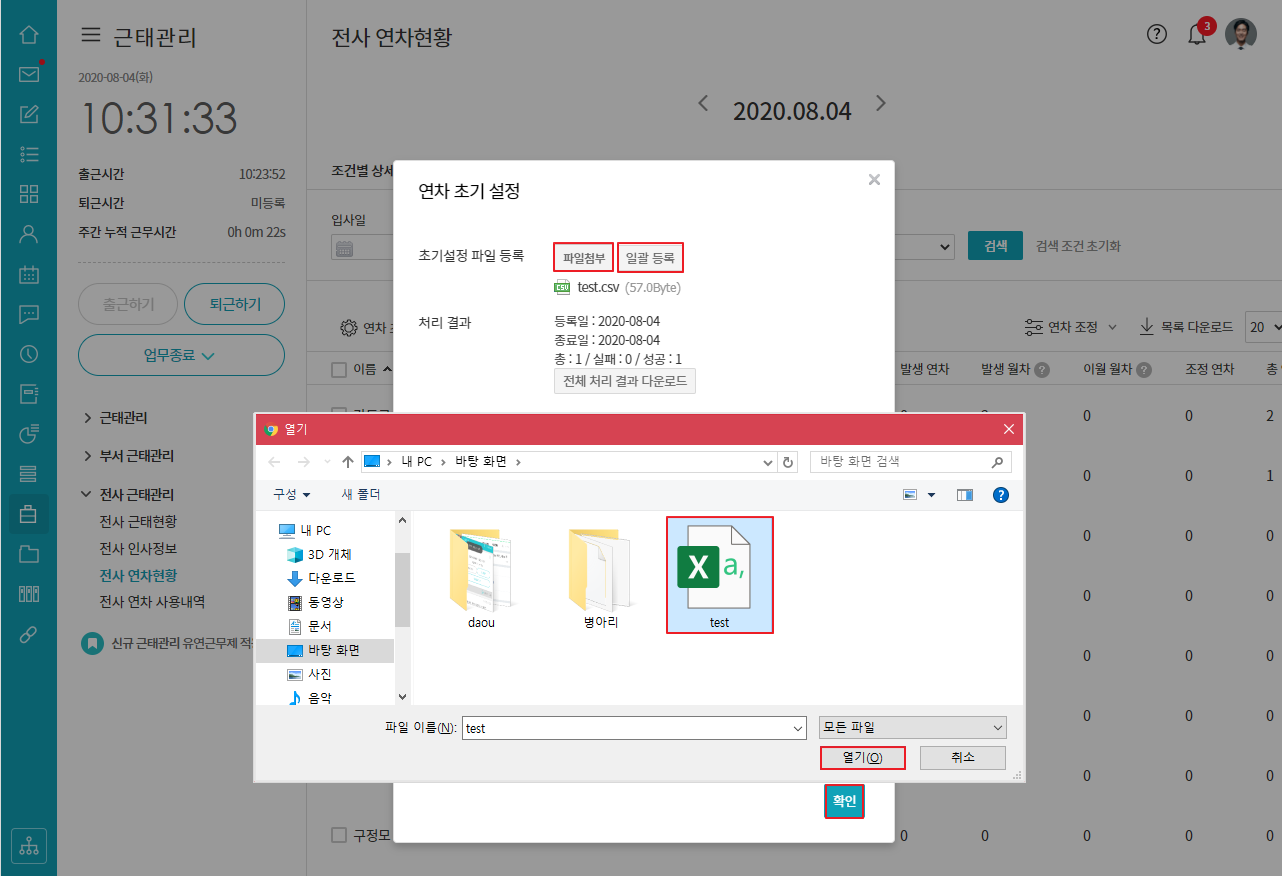The width and height of the screenshot is (1282, 876).
Task: Click the home icon in left sidebar
Action: pyautogui.click(x=28, y=34)
